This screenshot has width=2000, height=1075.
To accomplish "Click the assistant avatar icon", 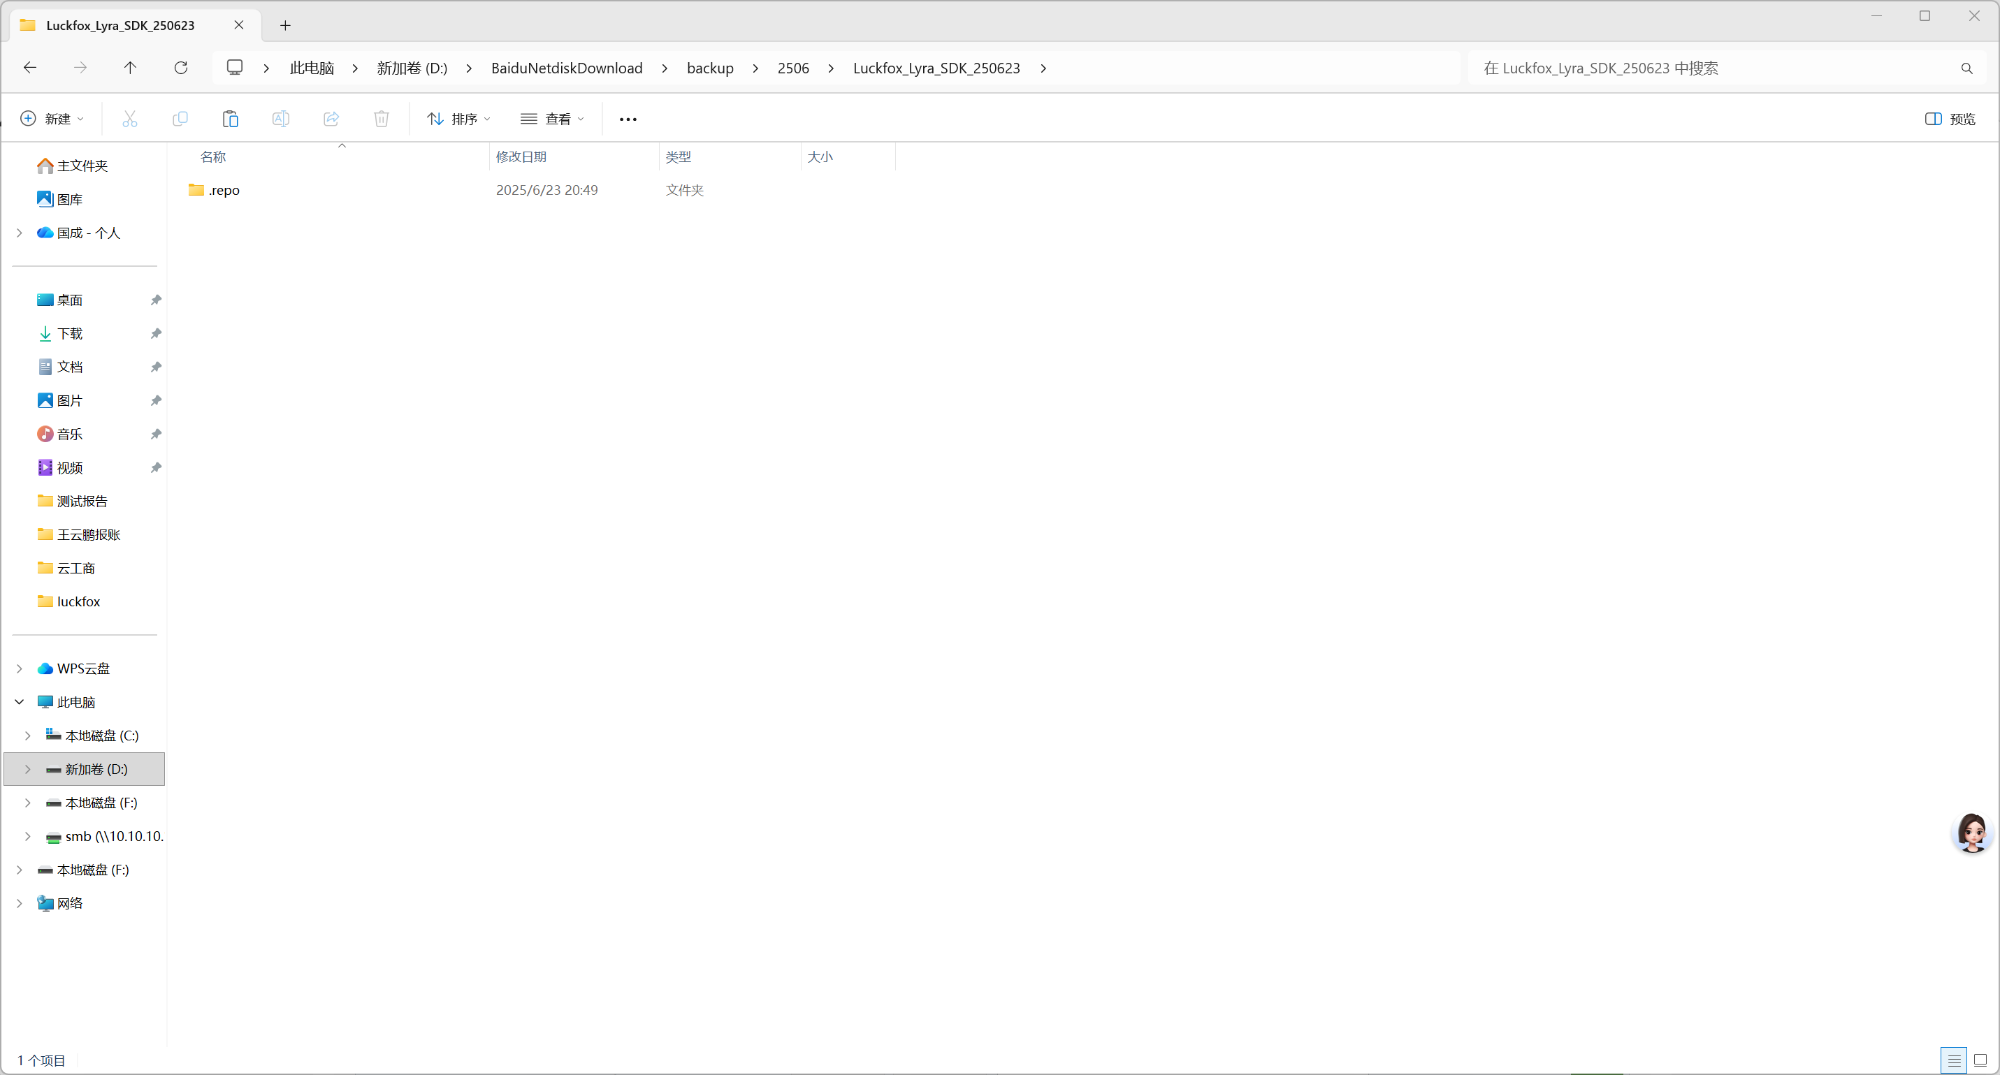I will pos(1972,833).
